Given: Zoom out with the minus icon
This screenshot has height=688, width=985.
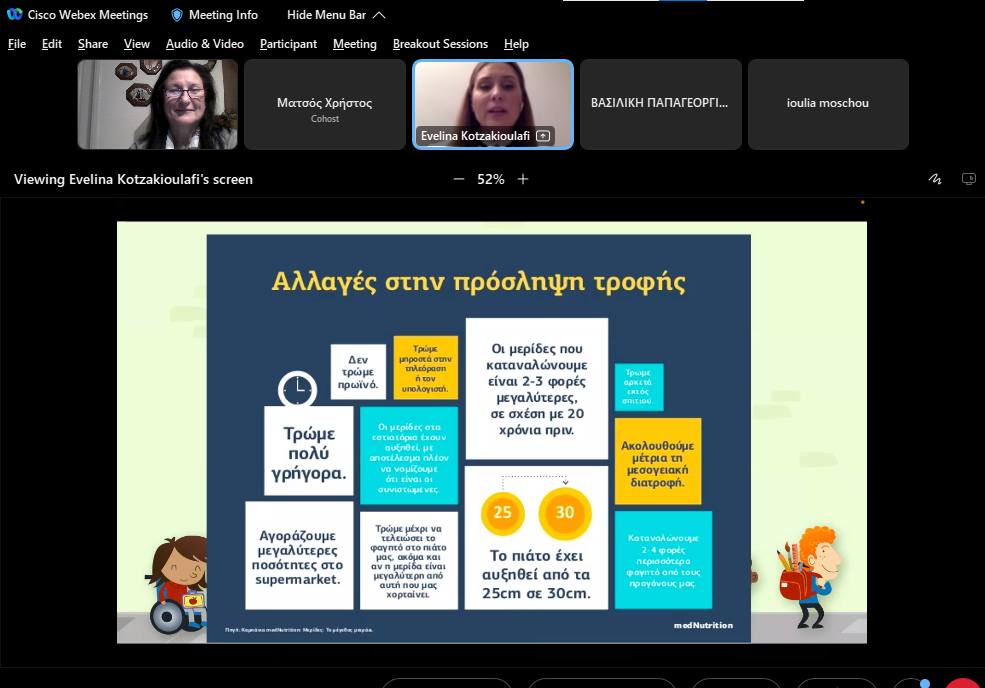Looking at the screenshot, I should [459, 179].
